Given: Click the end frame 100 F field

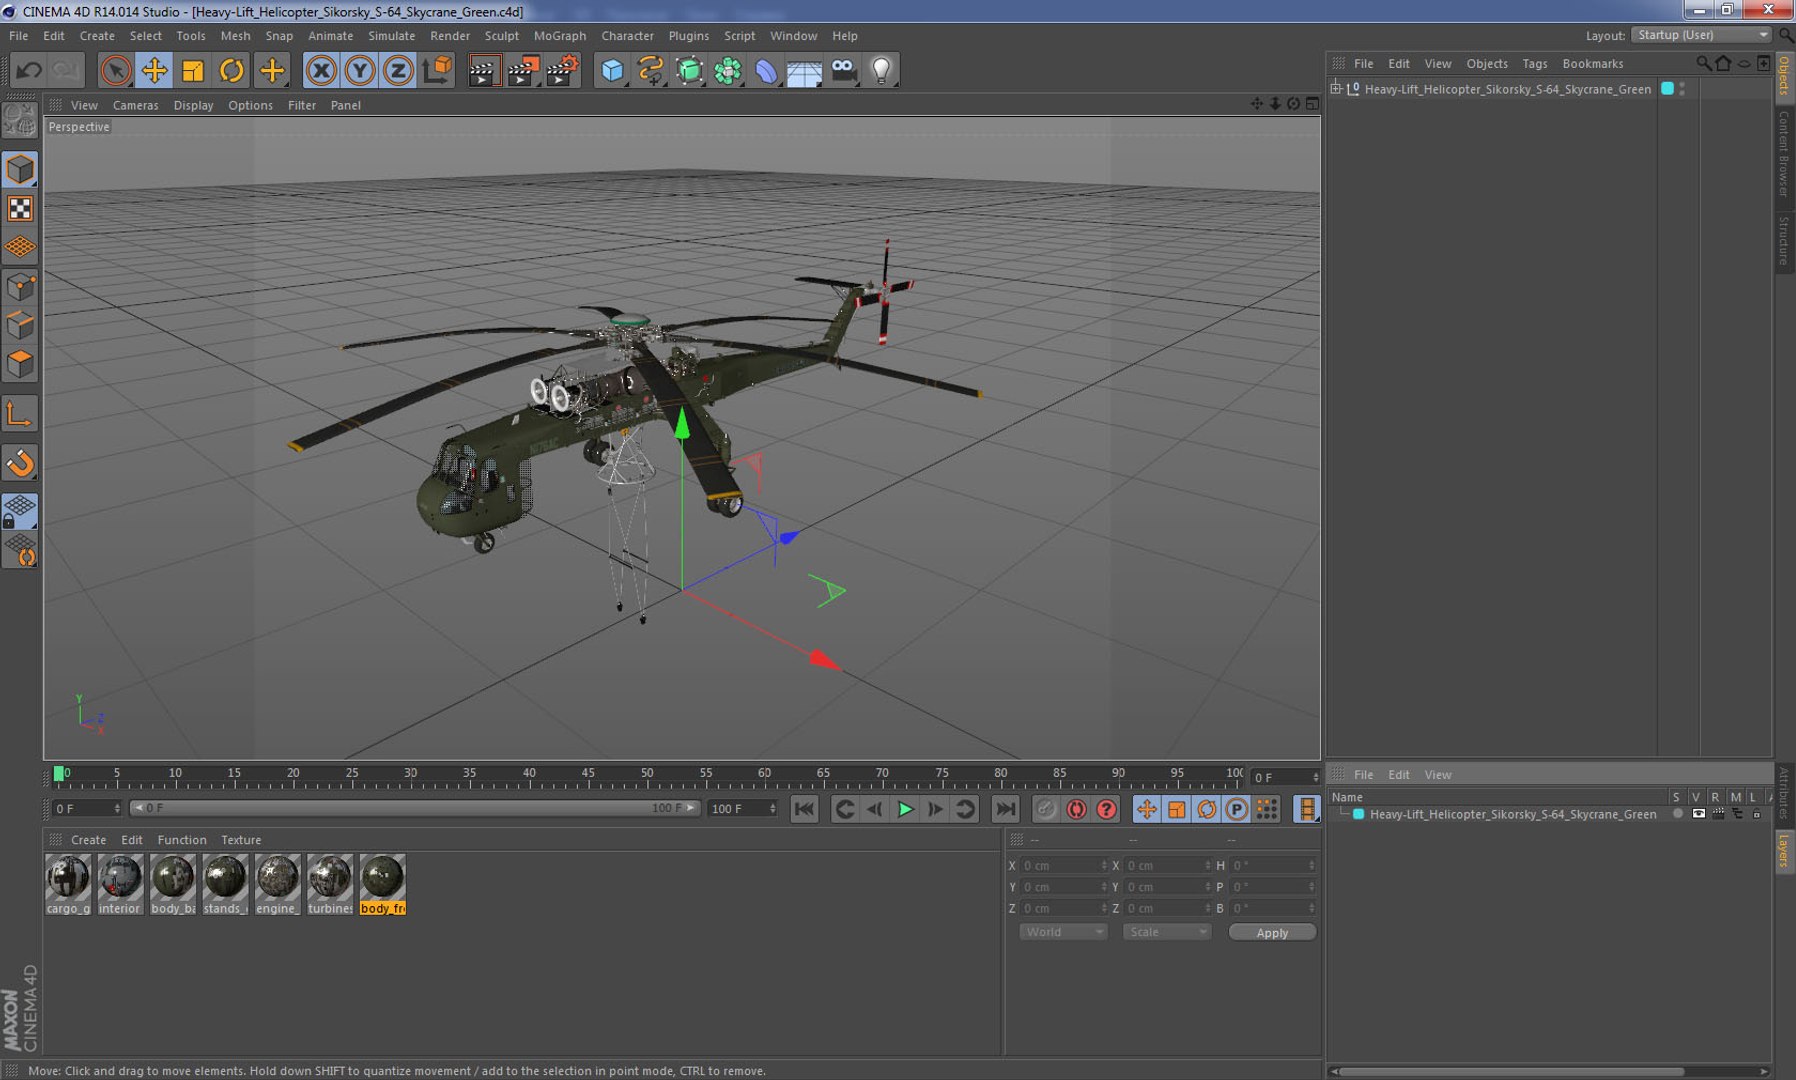Looking at the screenshot, I should coord(742,808).
